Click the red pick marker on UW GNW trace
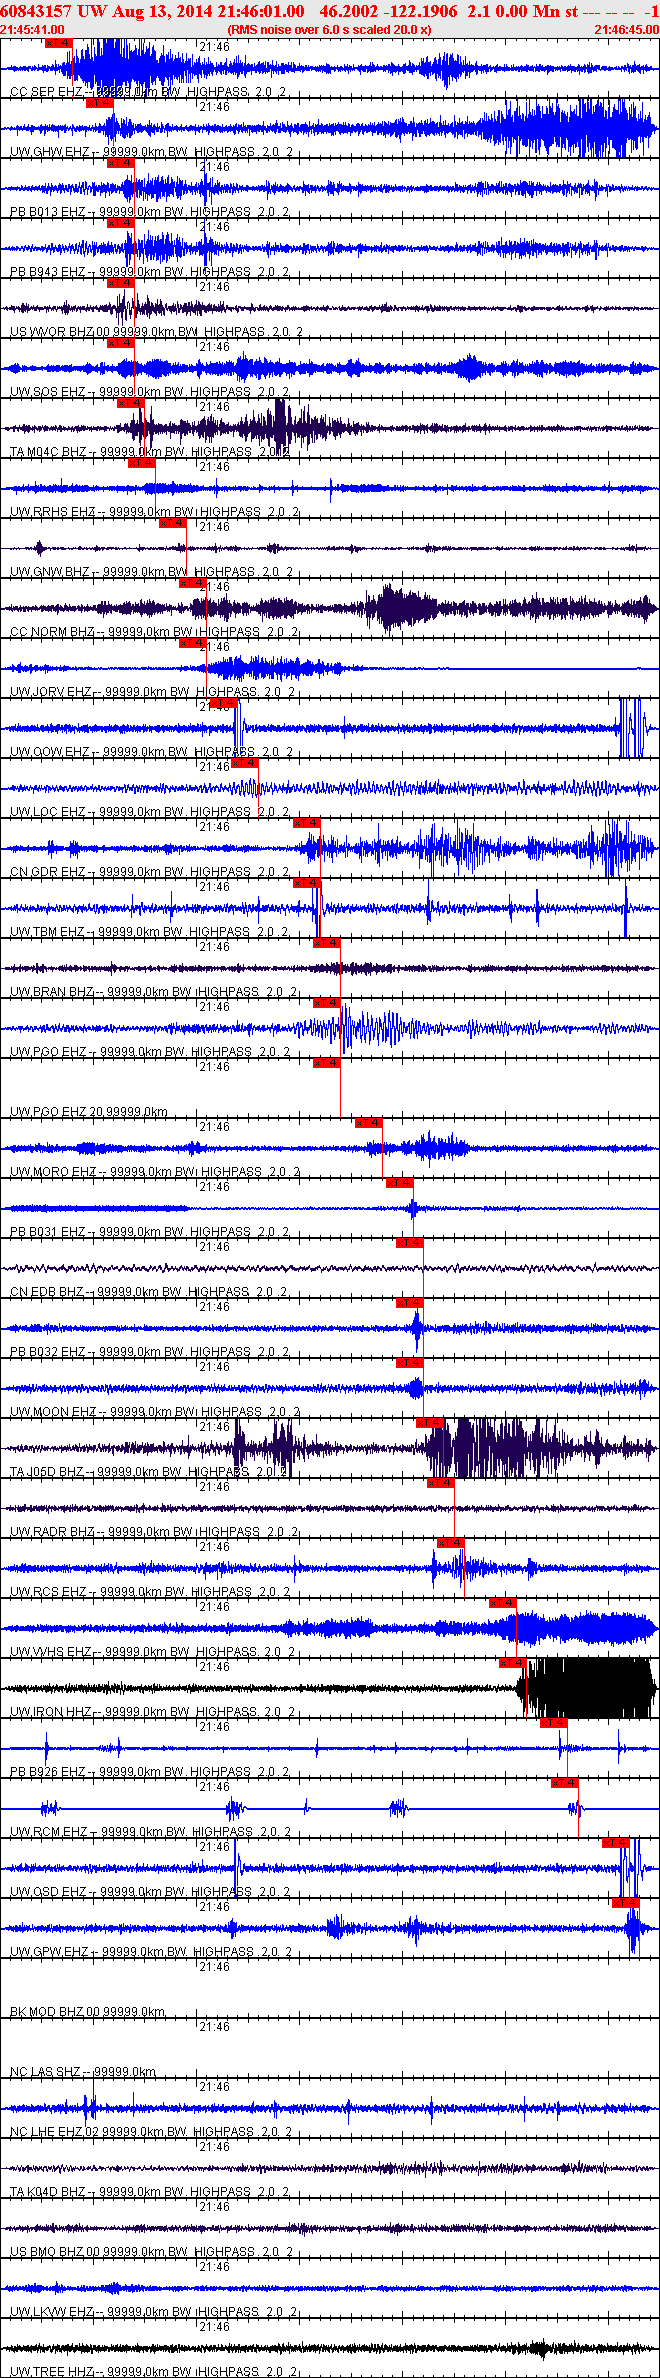Image resolution: width=660 pixels, height=2378 pixels. [173, 523]
